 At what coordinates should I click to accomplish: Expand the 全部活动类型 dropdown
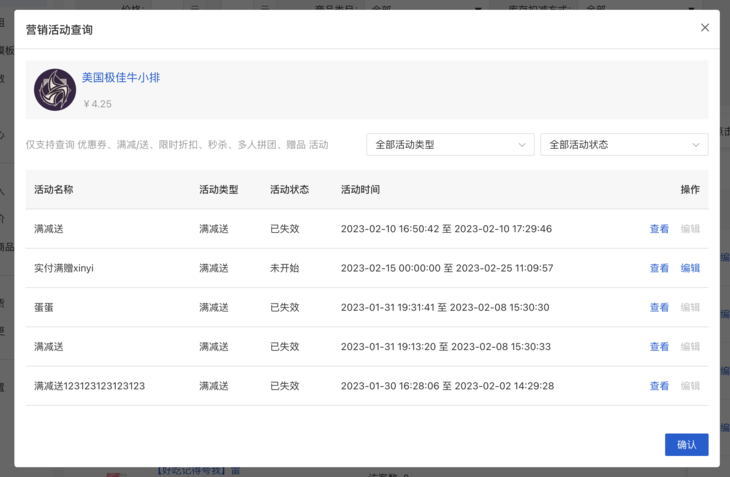[x=449, y=145]
